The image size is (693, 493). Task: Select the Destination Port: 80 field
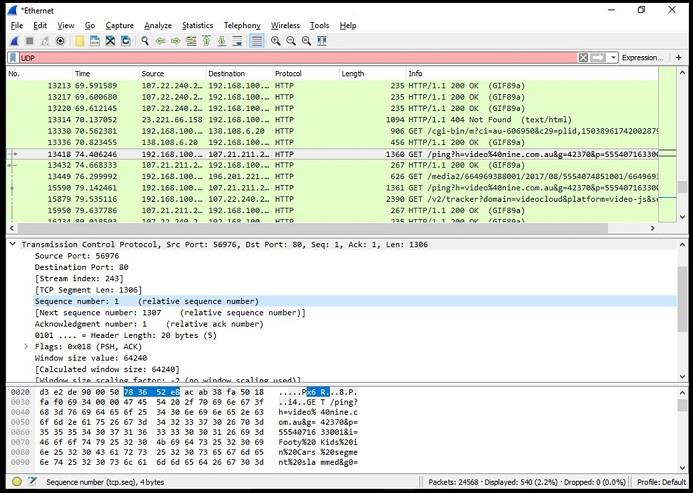81,268
